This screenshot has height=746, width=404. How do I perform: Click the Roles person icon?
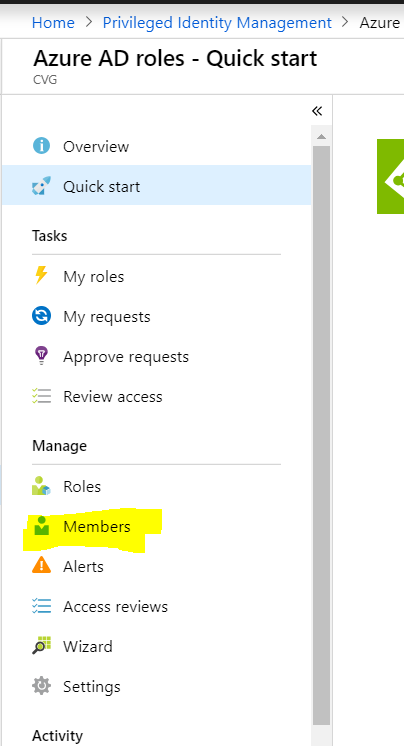(41, 486)
